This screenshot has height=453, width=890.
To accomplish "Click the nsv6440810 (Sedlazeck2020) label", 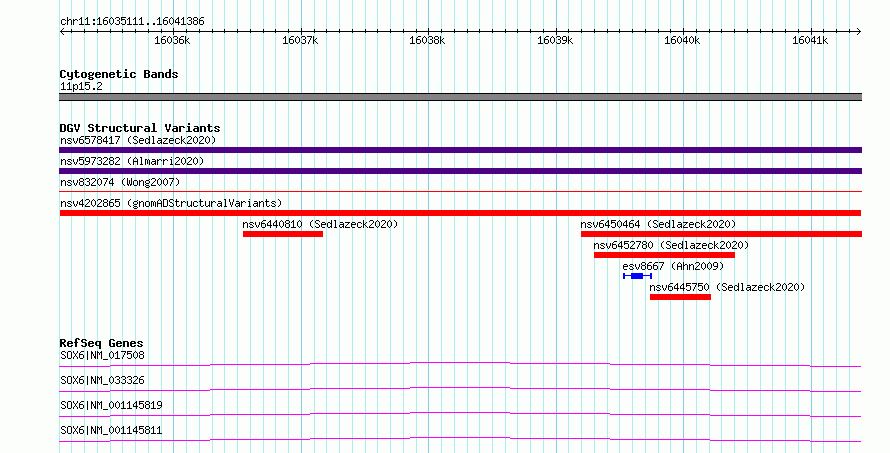I will click(320, 224).
